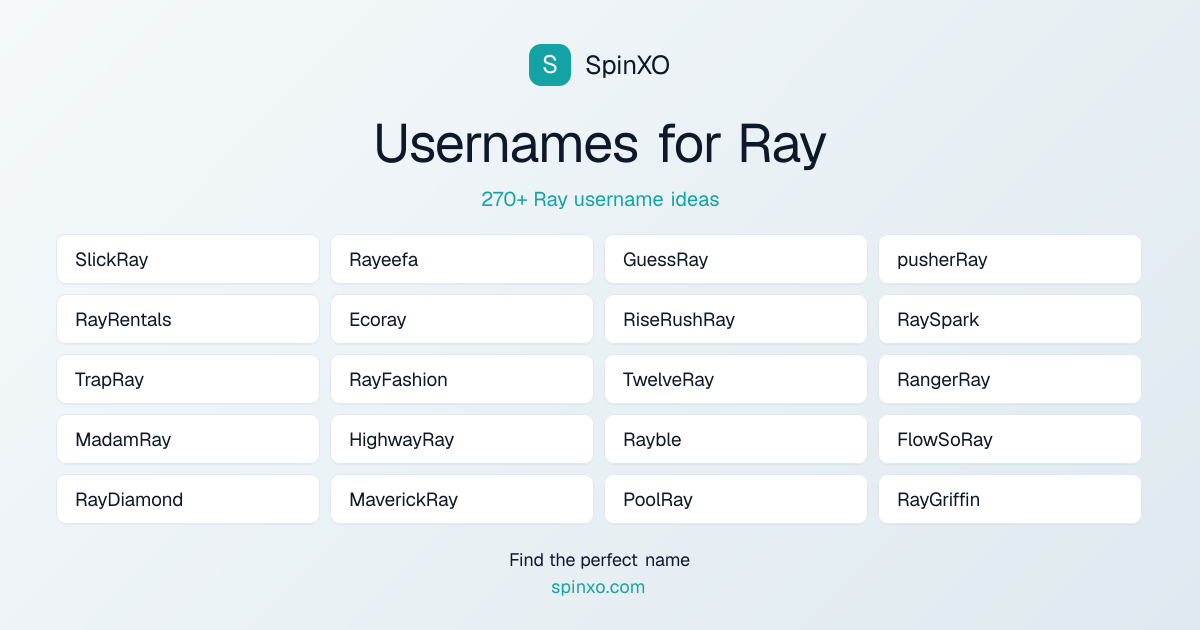Pick the Rayble username

click(x=736, y=439)
